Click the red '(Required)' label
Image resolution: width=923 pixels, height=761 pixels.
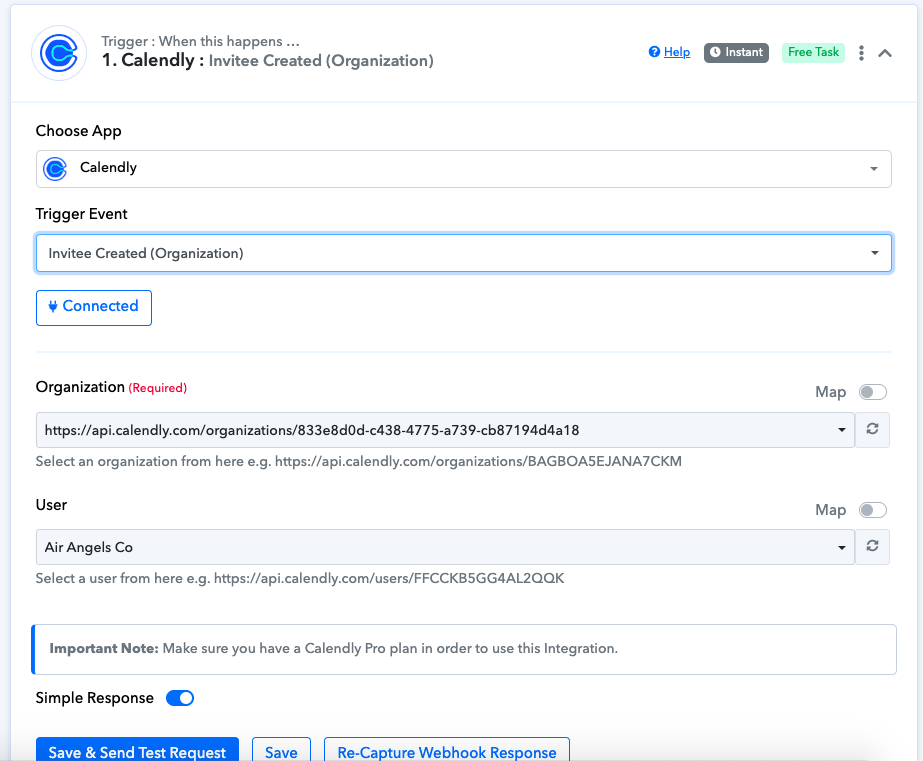pos(158,388)
